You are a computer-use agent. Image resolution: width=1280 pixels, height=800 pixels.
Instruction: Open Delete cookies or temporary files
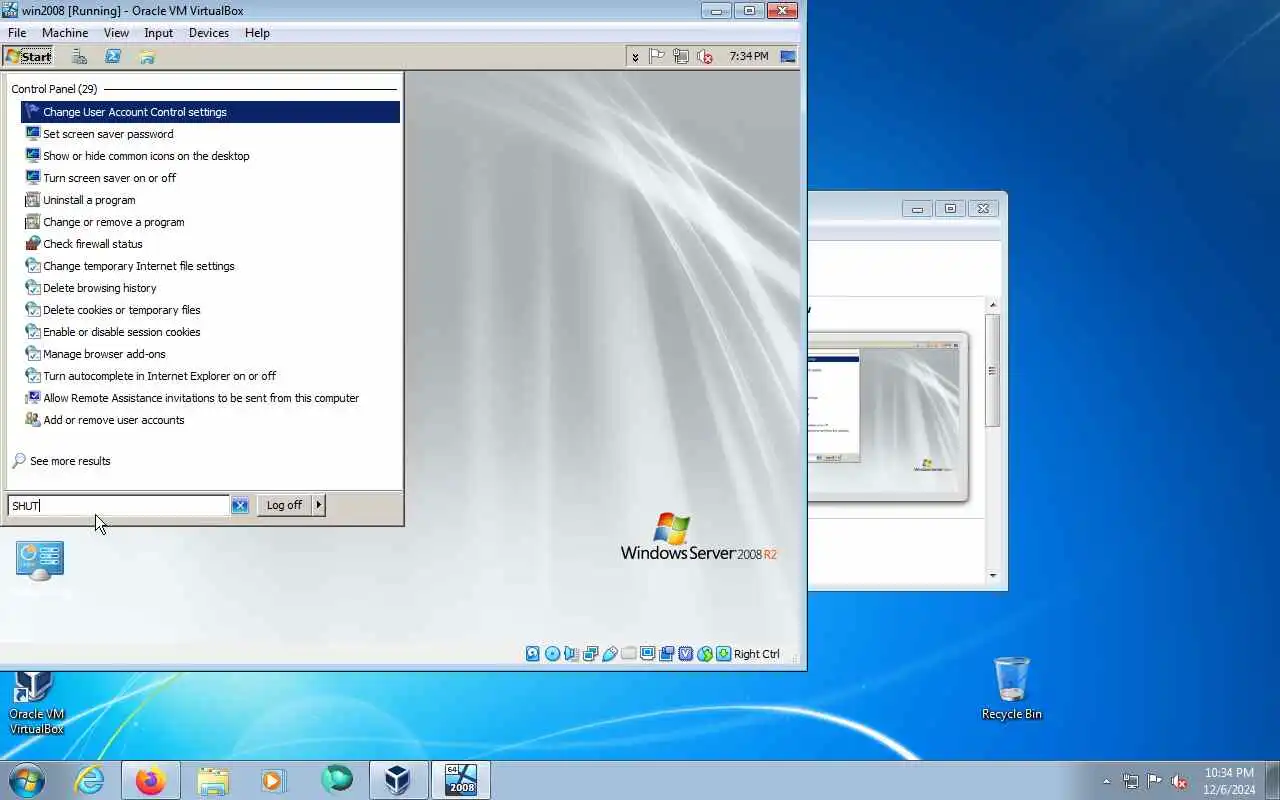210,310
